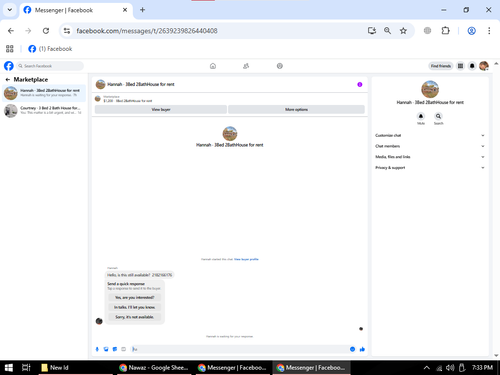500x375 pixels.
Task: Open the account profile picture menu
Action: 484,66
